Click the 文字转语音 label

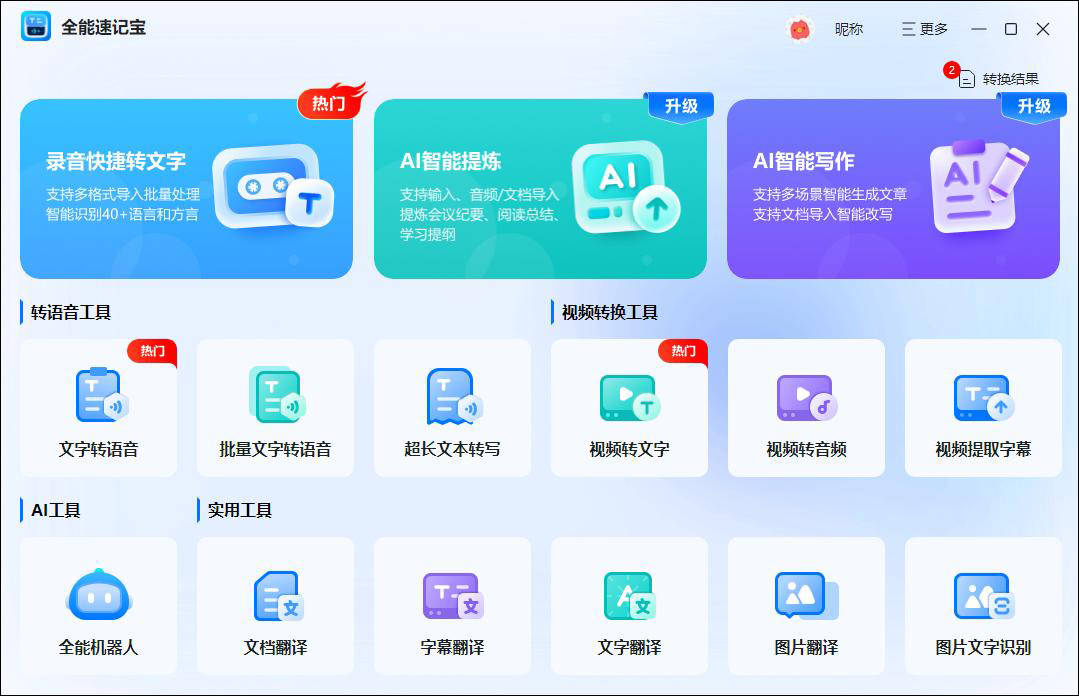point(98,450)
